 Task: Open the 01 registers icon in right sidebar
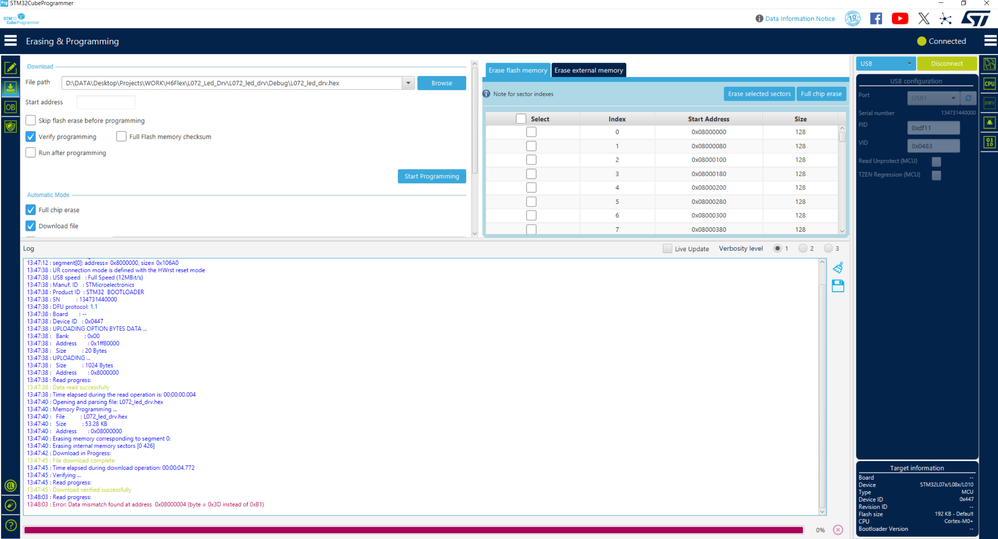coord(989,142)
